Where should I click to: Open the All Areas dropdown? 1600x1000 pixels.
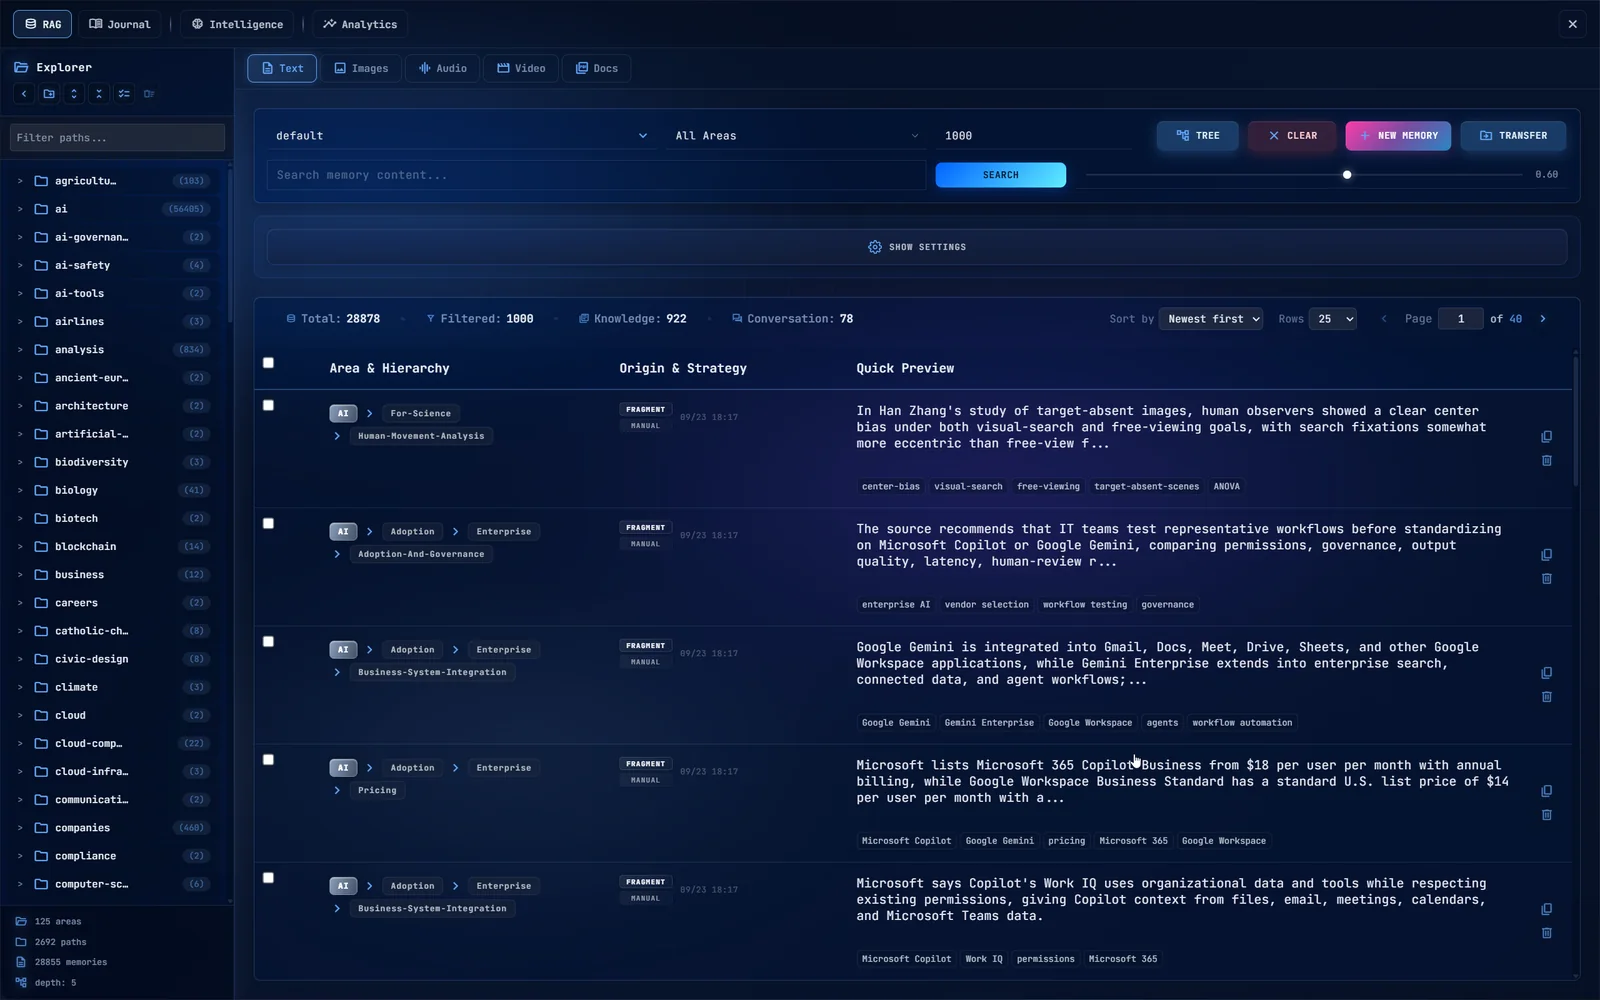pyautogui.click(x=796, y=136)
